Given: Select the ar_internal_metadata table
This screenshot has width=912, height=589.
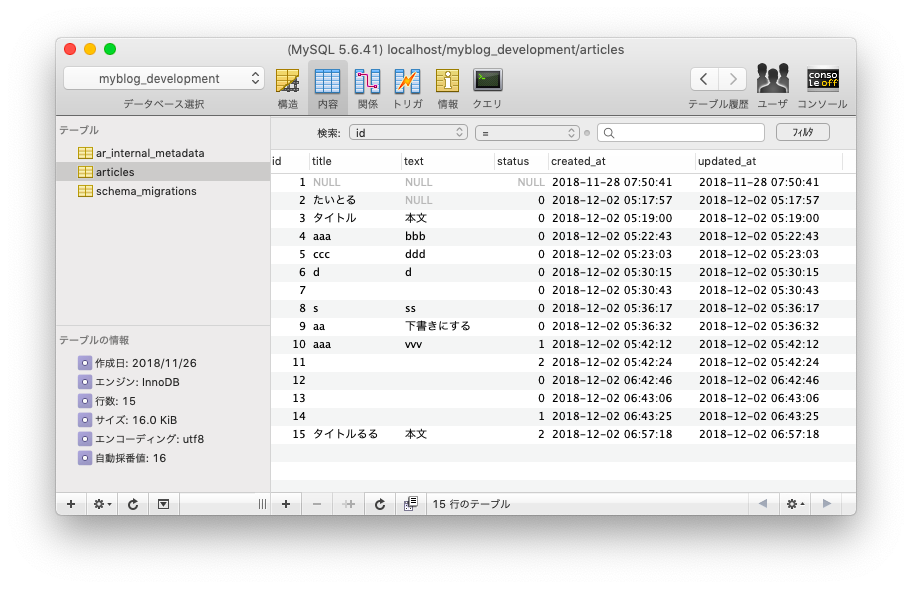Looking at the screenshot, I should click(163, 153).
